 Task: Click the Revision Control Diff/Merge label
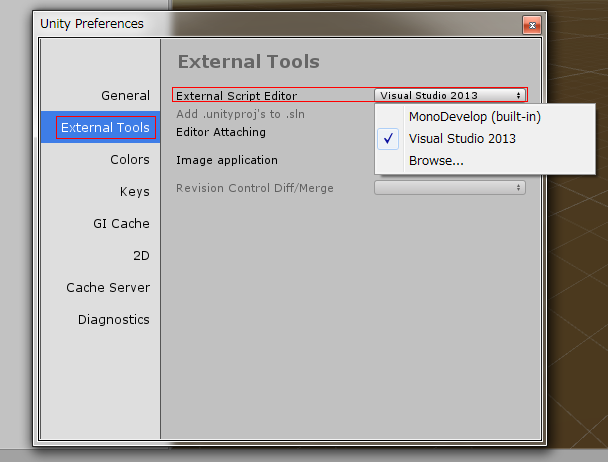click(x=255, y=188)
